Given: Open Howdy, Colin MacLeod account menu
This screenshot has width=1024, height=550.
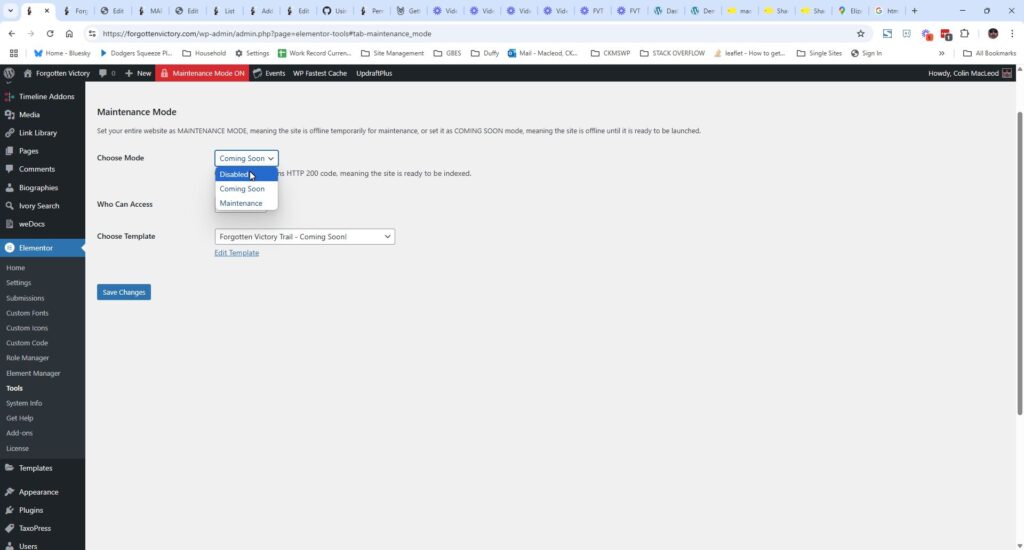Looking at the screenshot, I should click(970, 73).
